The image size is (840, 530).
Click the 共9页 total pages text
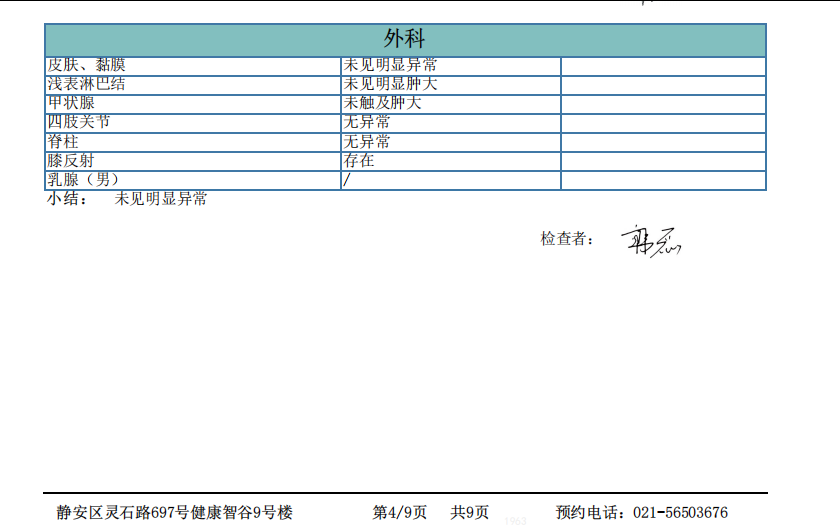point(470,512)
